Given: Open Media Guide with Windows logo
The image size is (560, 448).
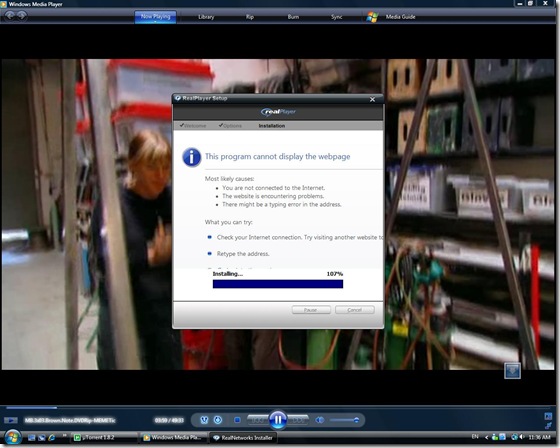Looking at the screenshot, I should (391, 17).
